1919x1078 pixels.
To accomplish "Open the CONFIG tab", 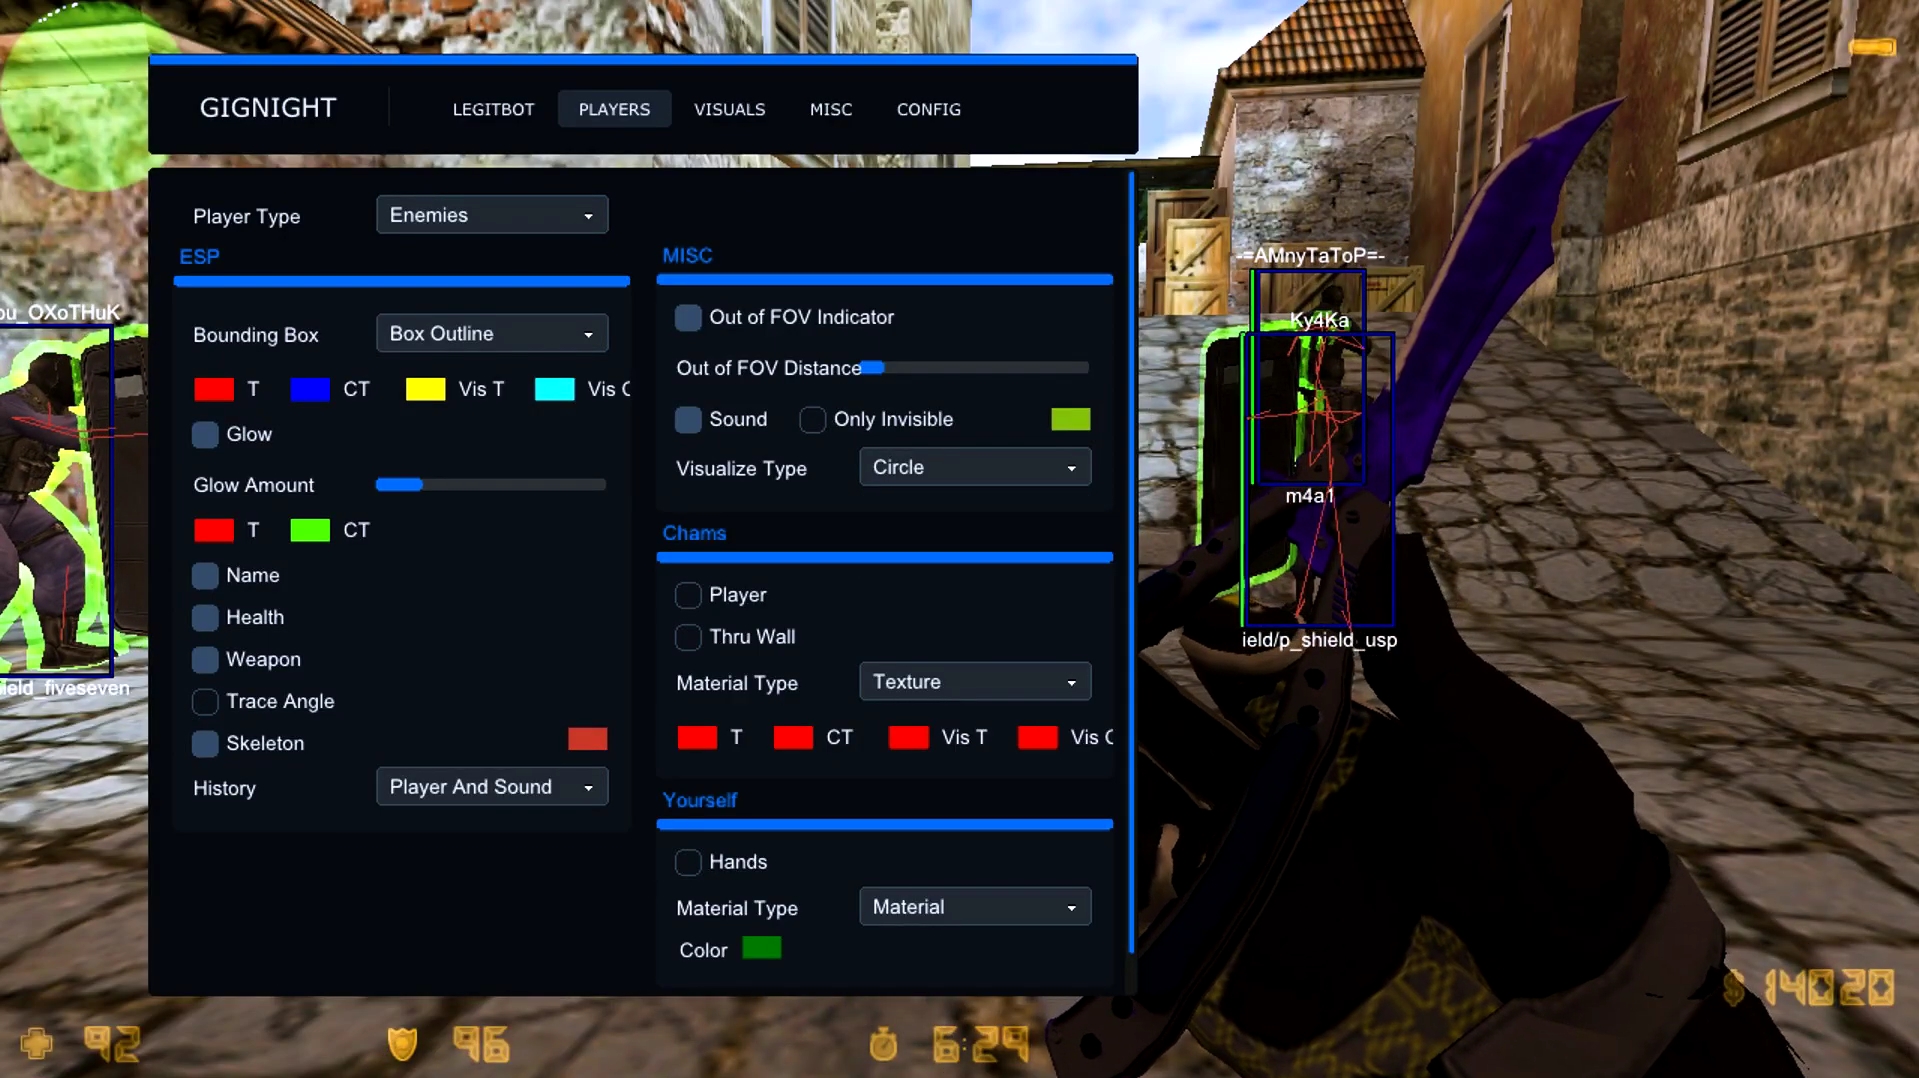I will click(x=928, y=109).
